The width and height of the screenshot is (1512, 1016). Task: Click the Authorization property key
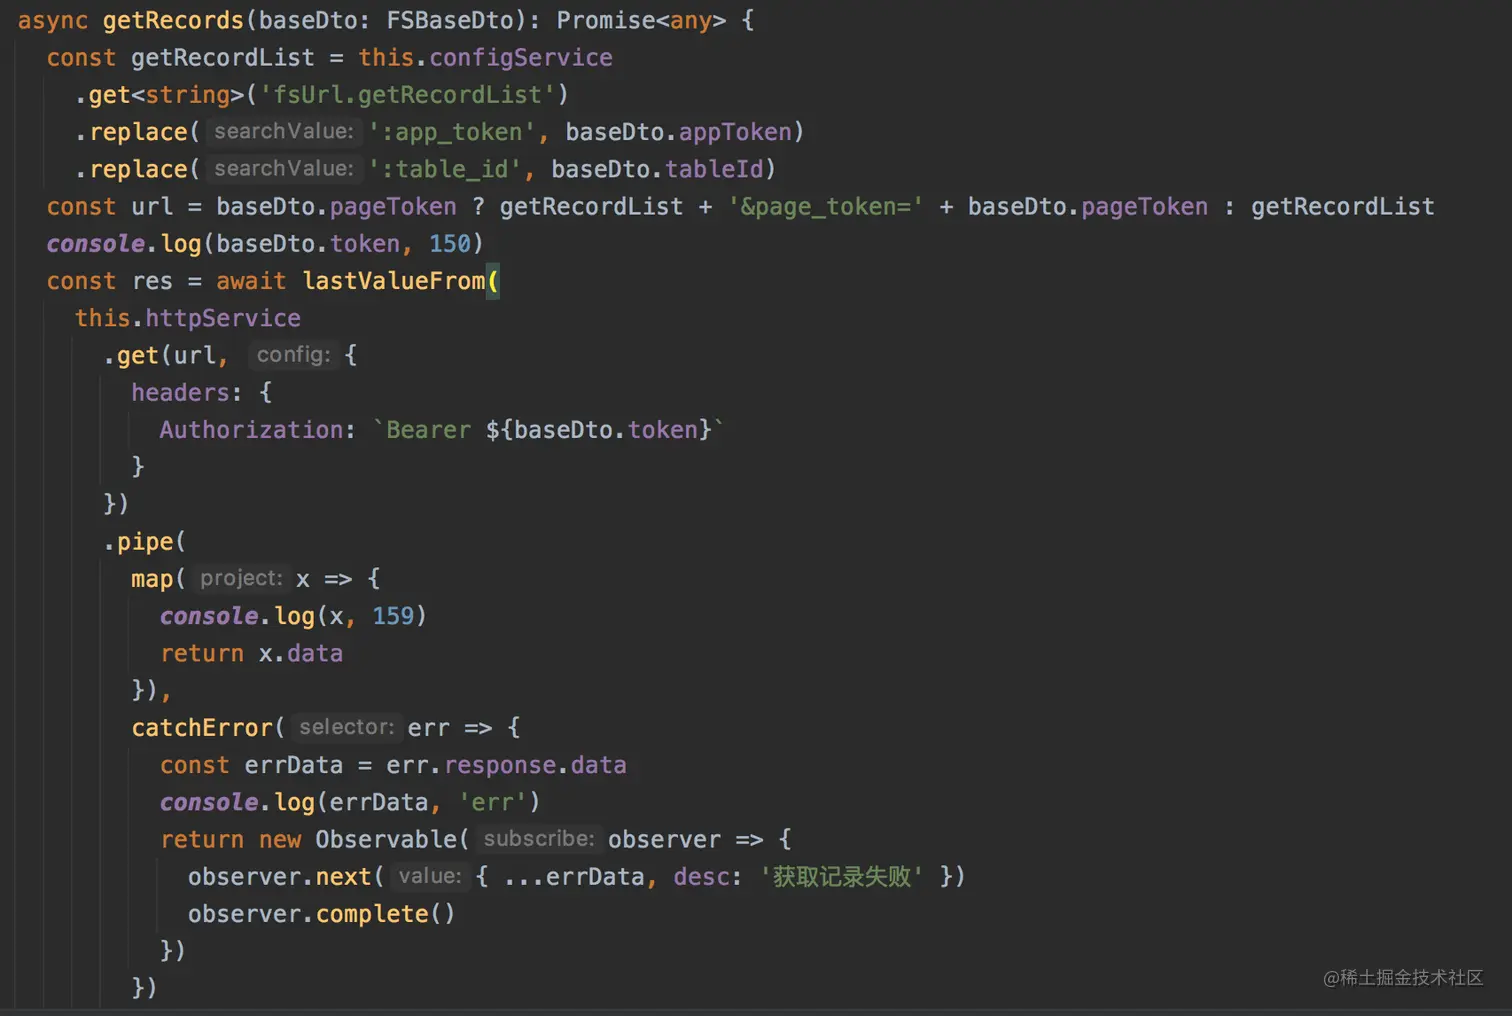pyautogui.click(x=251, y=430)
